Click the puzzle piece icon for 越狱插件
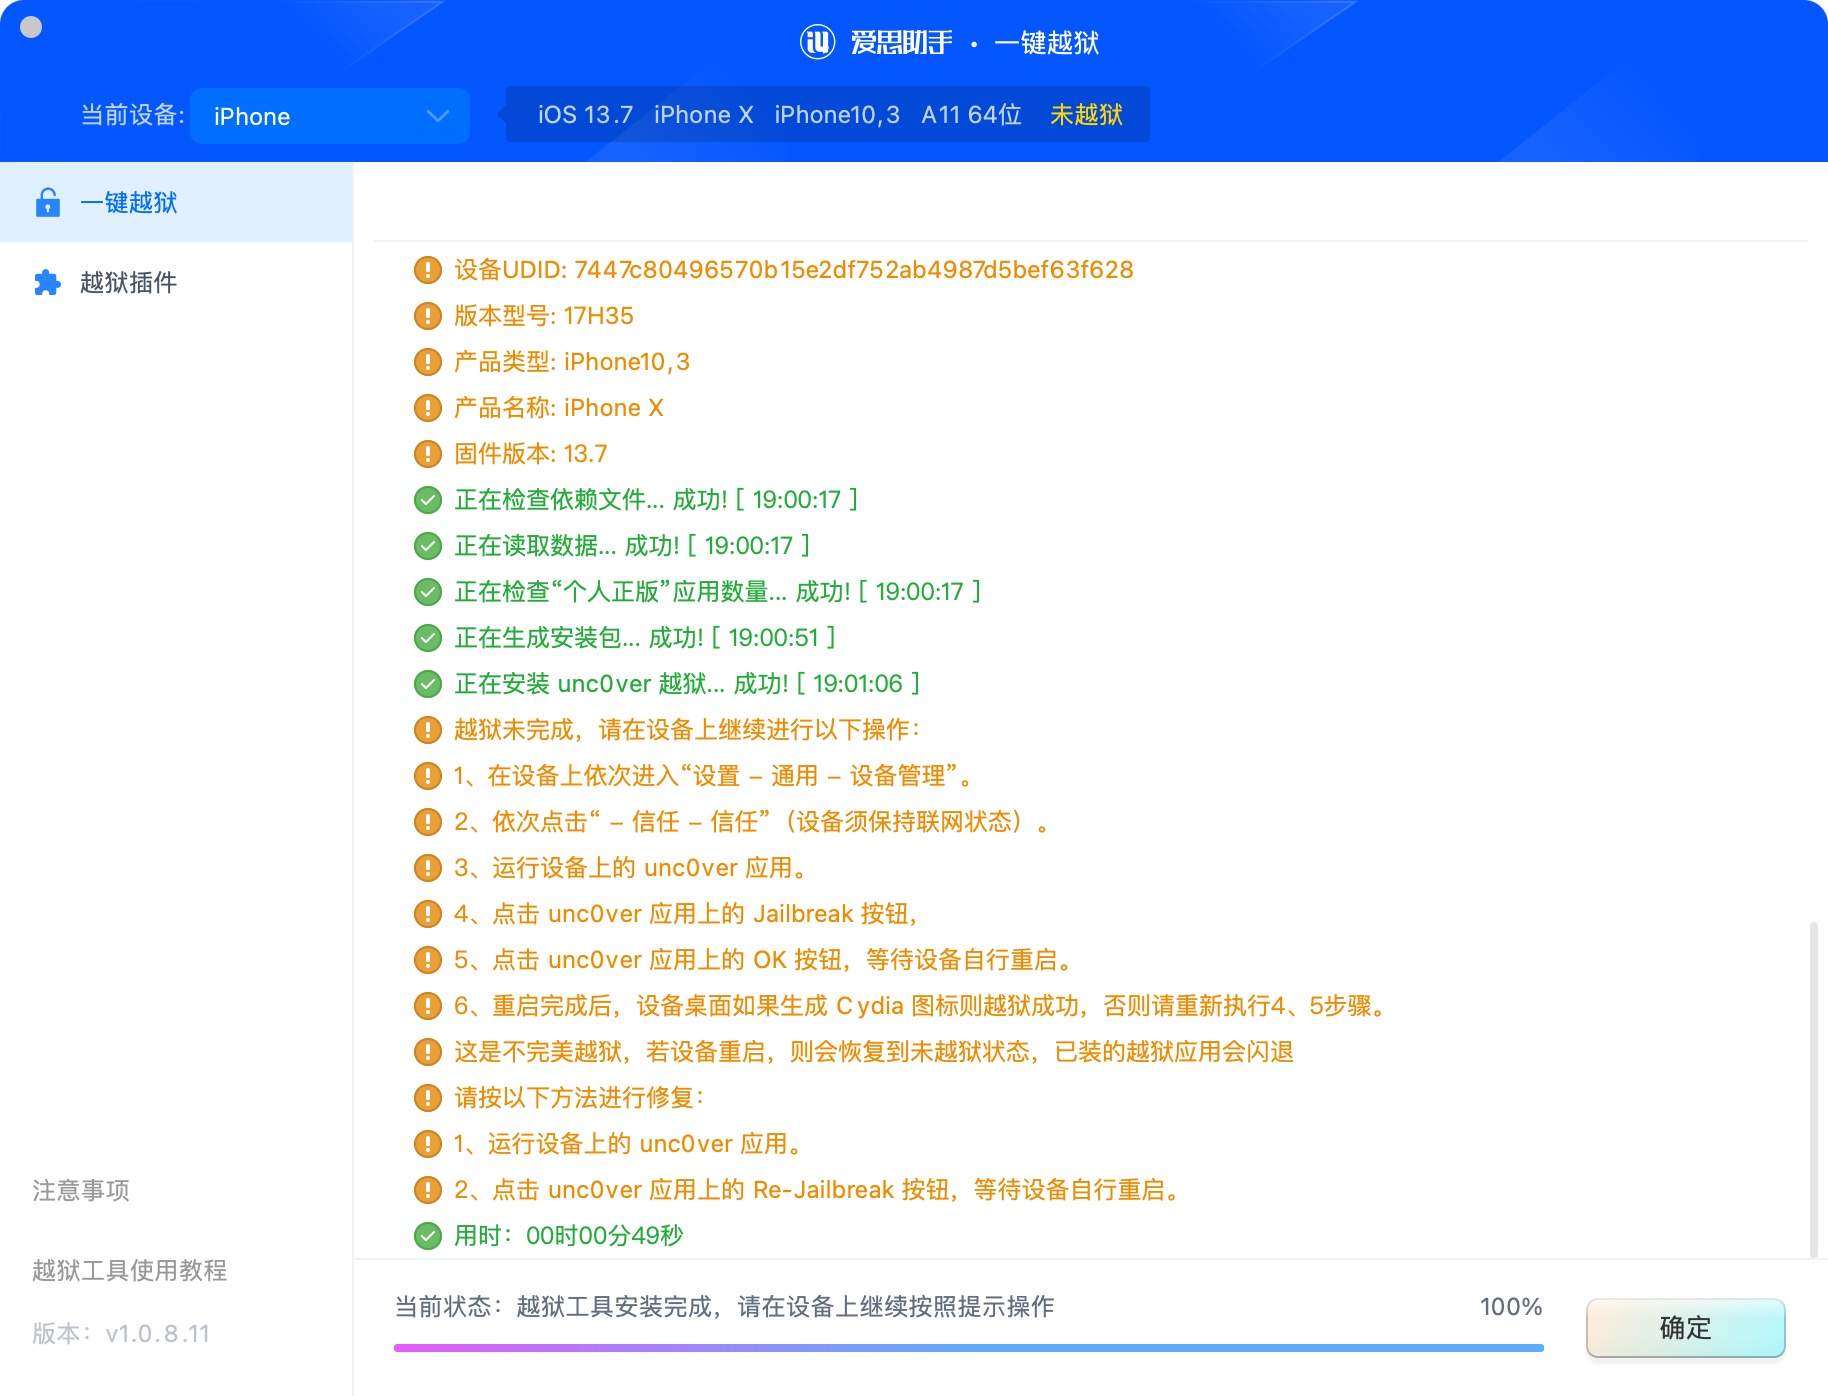This screenshot has height=1396, width=1828. tap(47, 283)
